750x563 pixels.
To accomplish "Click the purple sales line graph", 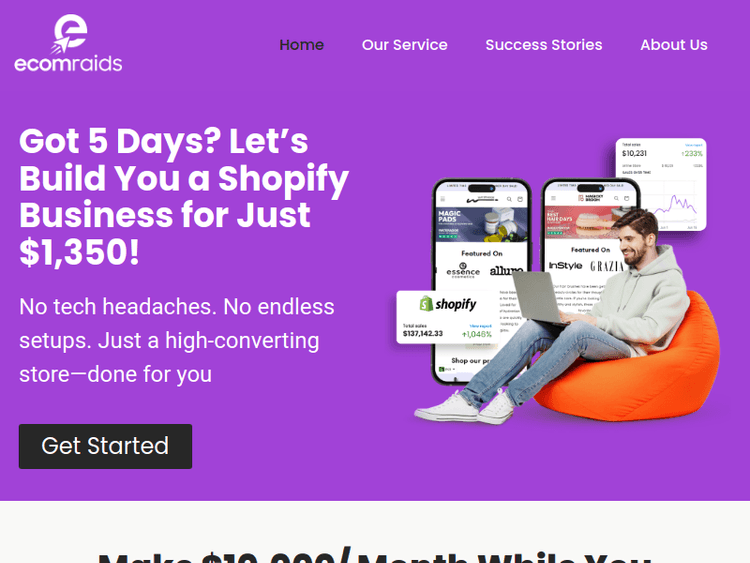I will point(674,205).
